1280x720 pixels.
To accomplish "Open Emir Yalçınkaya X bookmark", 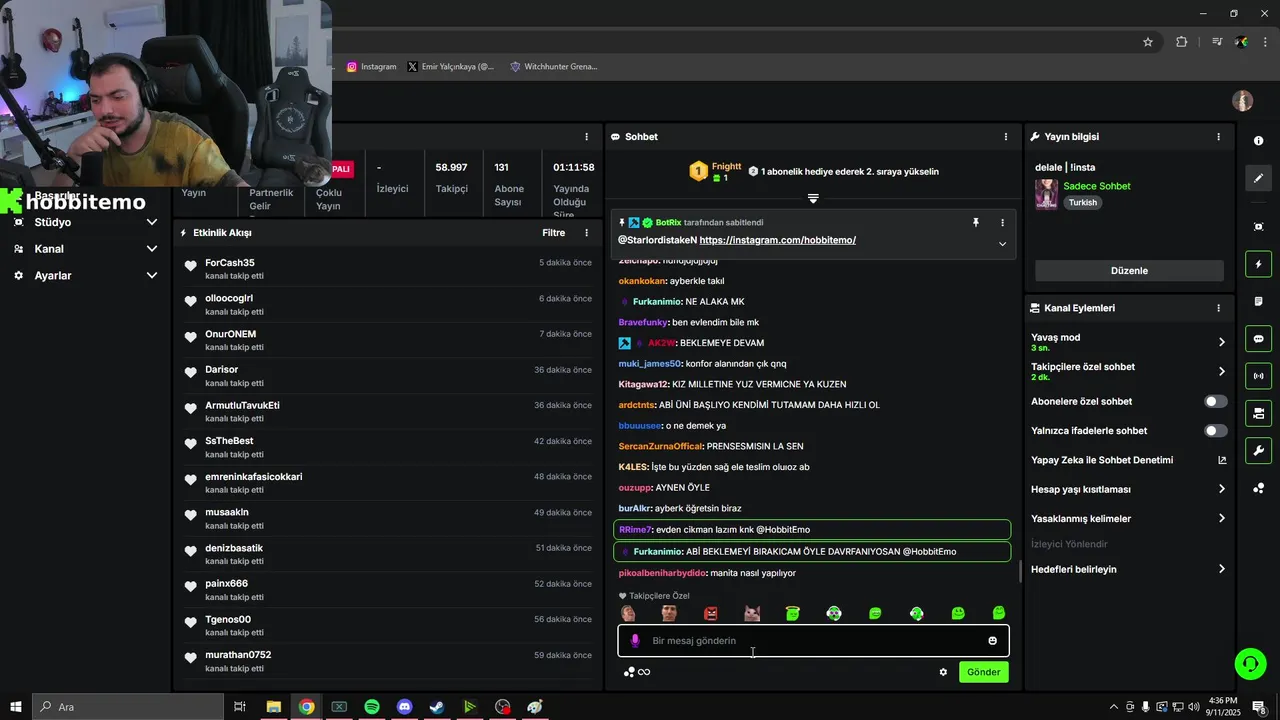I will tap(451, 67).
